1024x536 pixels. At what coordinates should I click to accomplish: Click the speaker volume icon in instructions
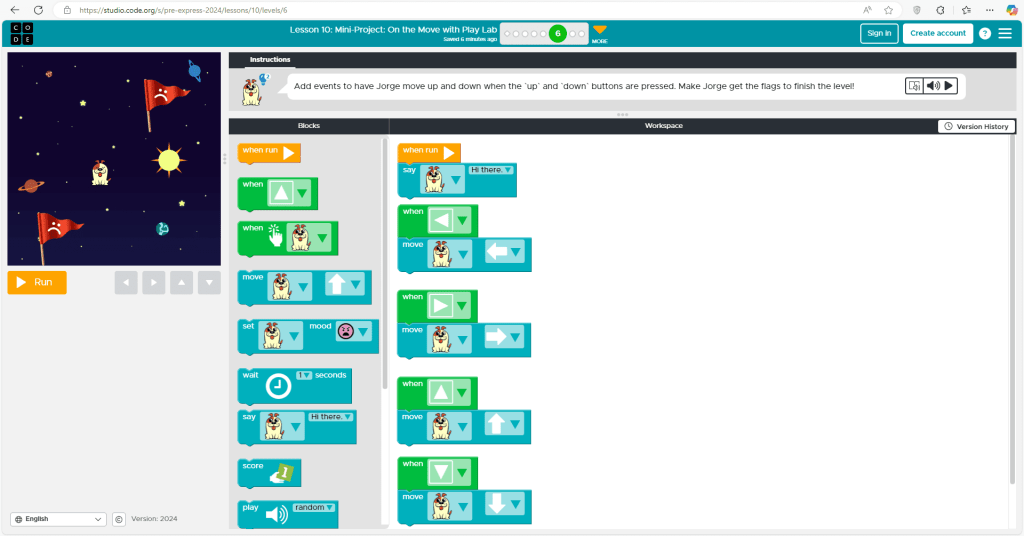[932, 86]
